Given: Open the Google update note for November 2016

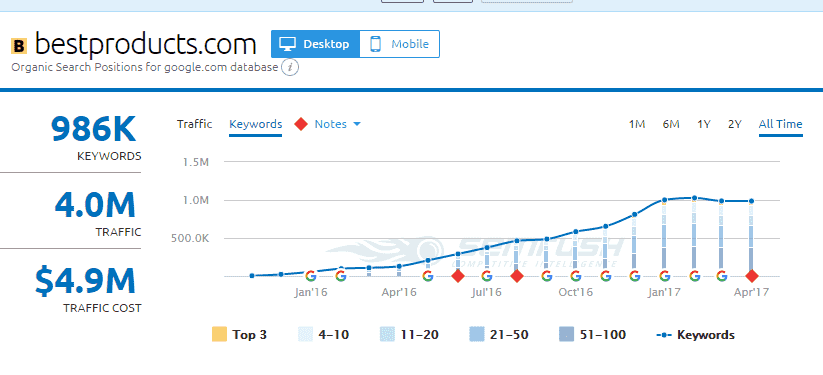Looking at the screenshot, I should [606, 276].
